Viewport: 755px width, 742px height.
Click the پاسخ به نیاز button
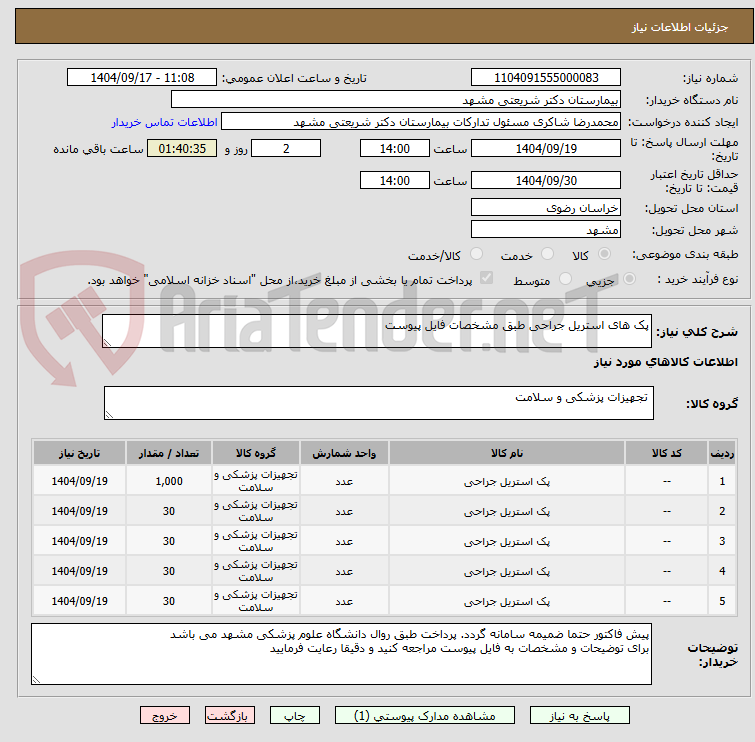click(579, 716)
